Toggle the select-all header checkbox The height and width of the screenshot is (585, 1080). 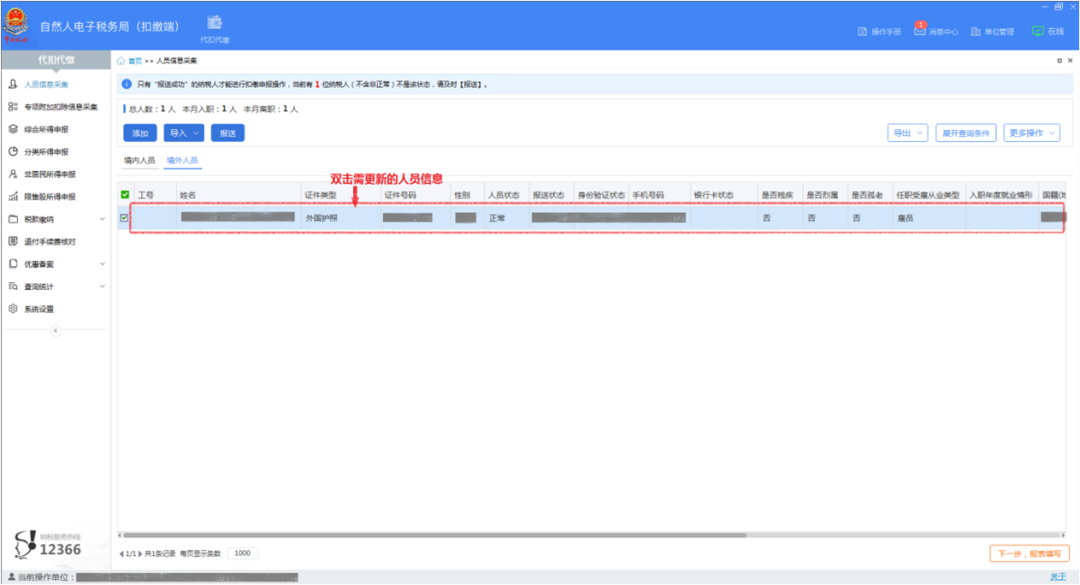pos(125,194)
